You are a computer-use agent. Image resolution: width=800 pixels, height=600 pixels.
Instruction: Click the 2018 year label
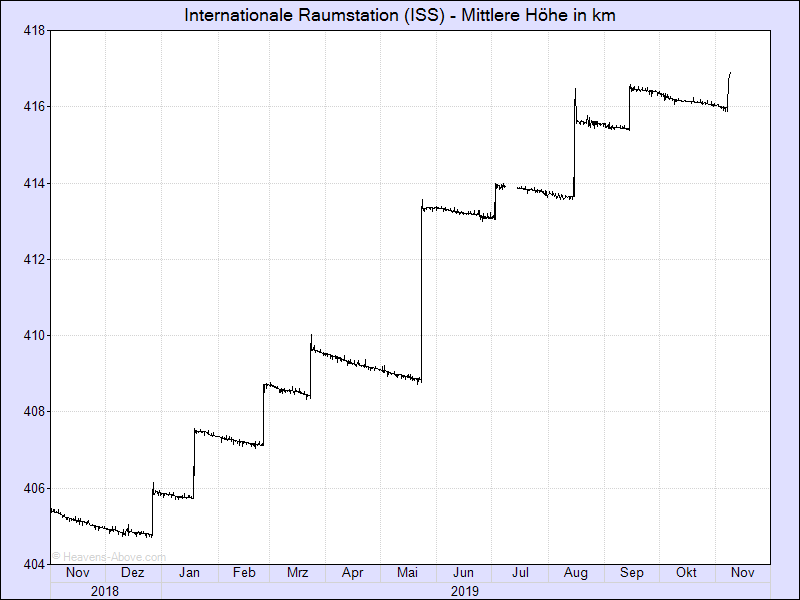click(x=105, y=591)
